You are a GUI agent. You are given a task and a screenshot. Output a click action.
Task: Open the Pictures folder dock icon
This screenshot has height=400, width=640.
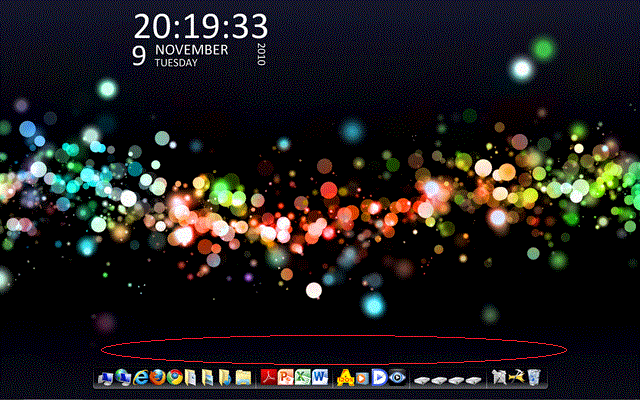coord(208,378)
